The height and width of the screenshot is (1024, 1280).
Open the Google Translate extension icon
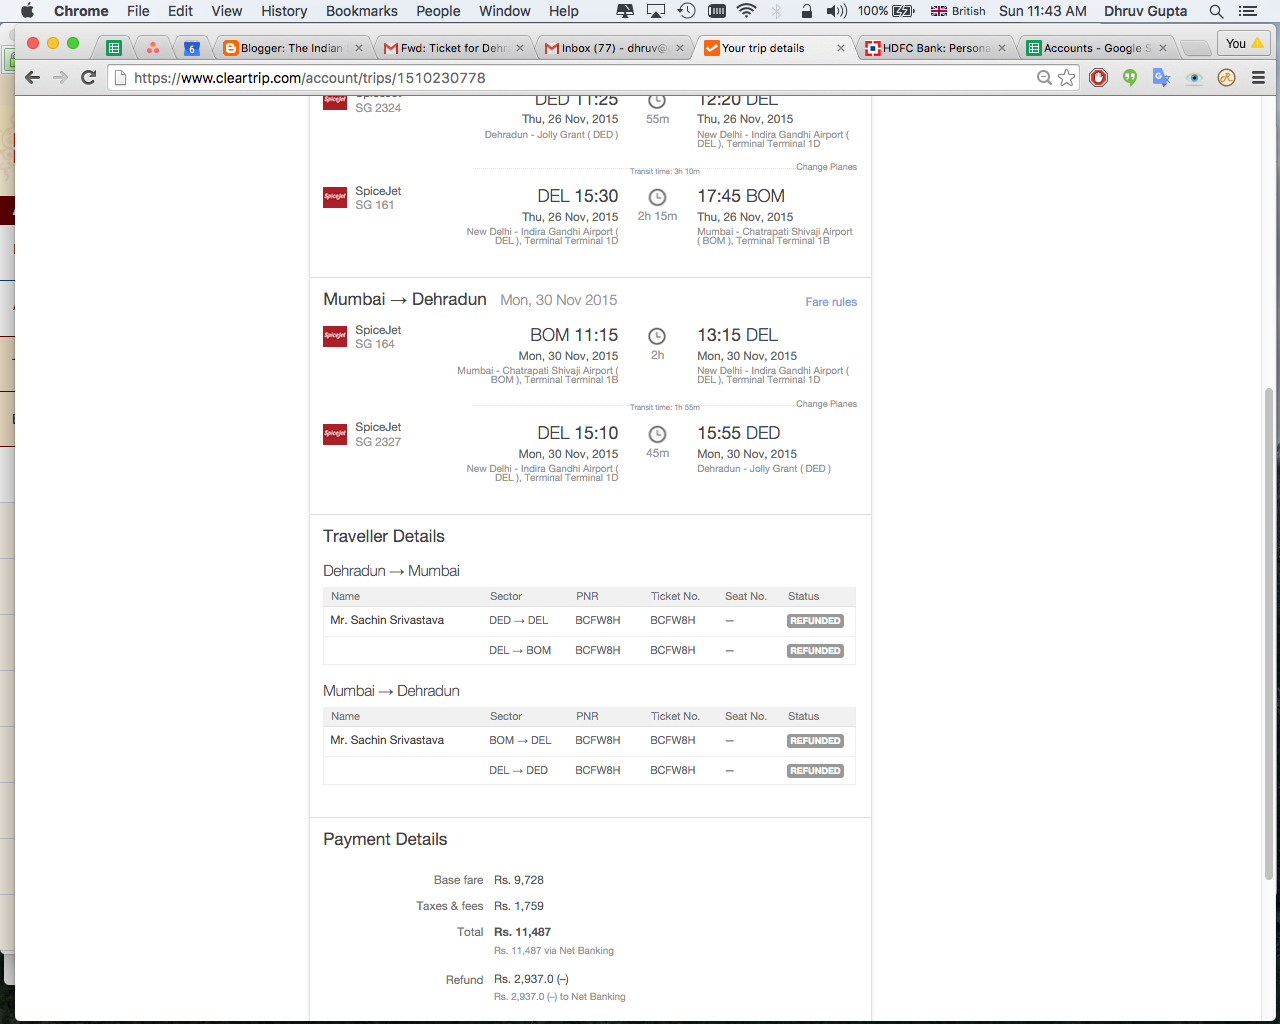[x=1161, y=77]
